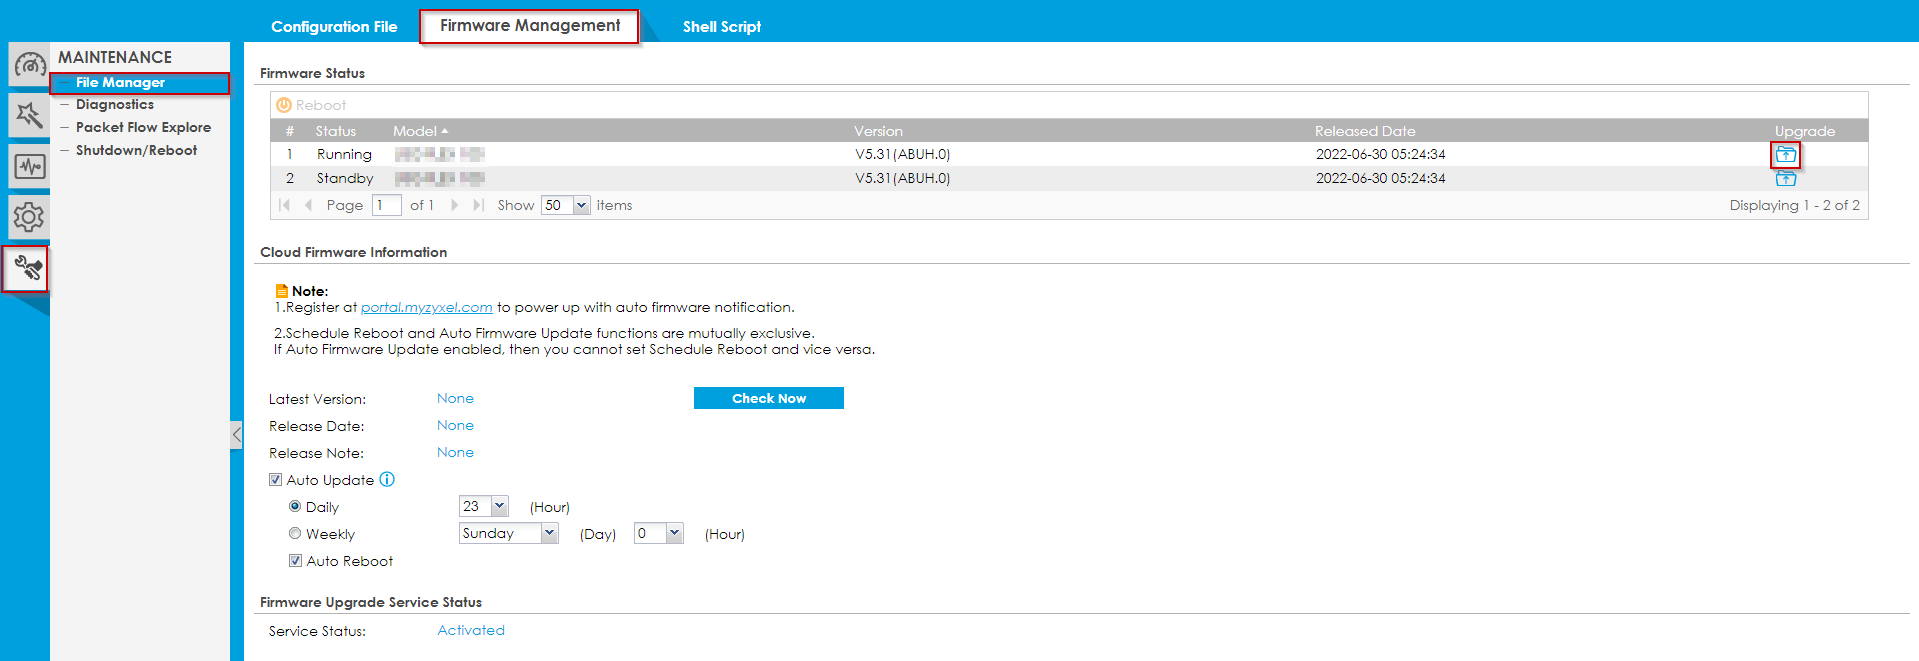Open the Maintenance tools icon
1919x661 pixels.
26,269
